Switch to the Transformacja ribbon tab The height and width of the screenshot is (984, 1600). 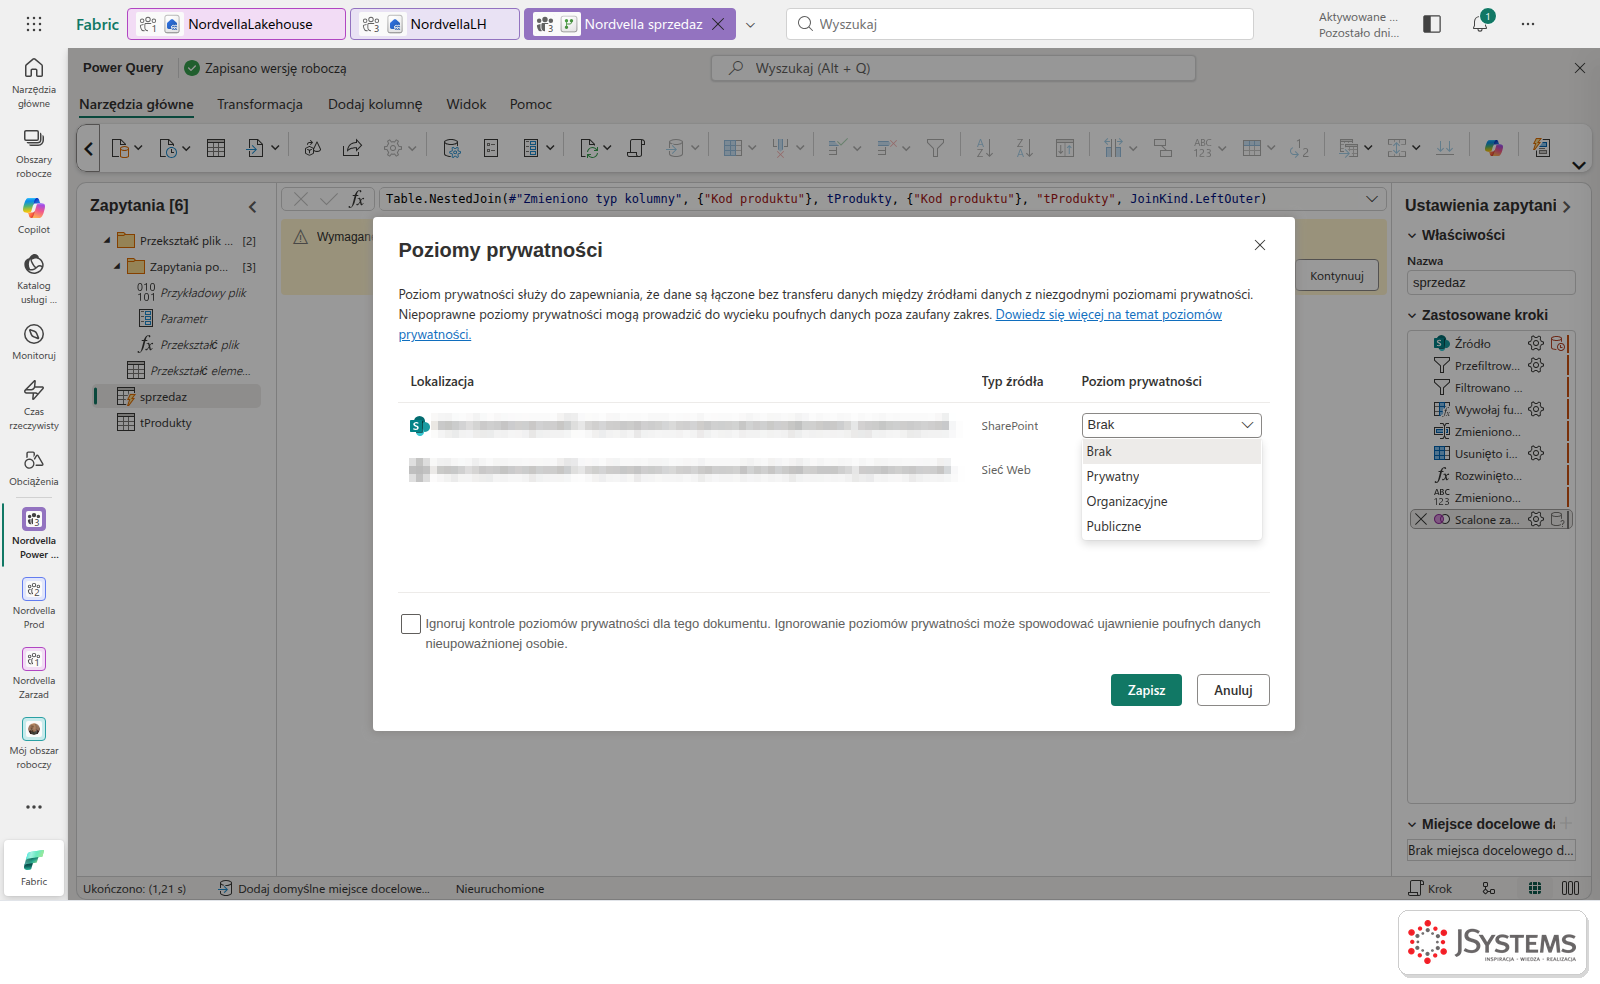click(x=260, y=104)
